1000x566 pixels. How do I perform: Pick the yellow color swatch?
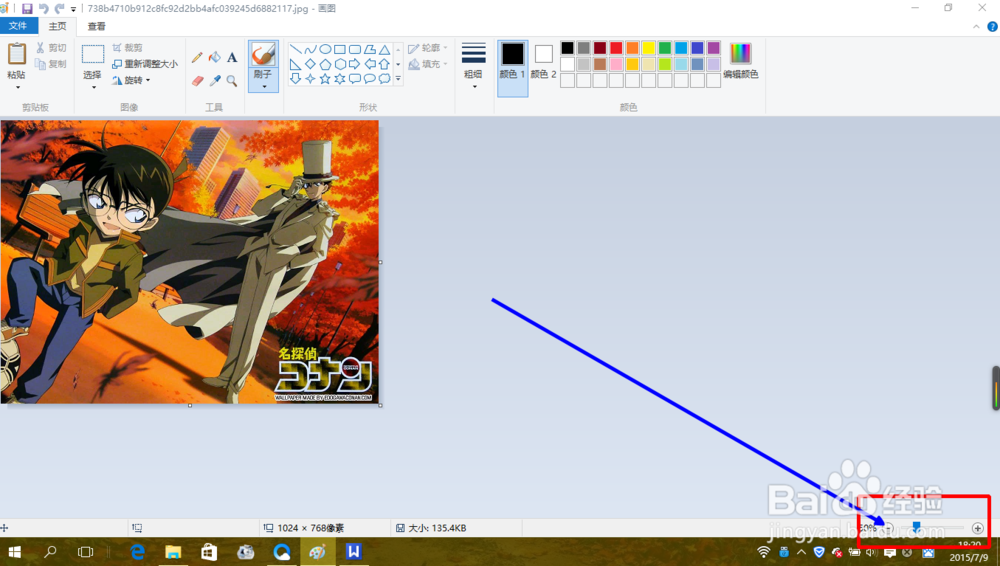pyautogui.click(x=649, y=48)
